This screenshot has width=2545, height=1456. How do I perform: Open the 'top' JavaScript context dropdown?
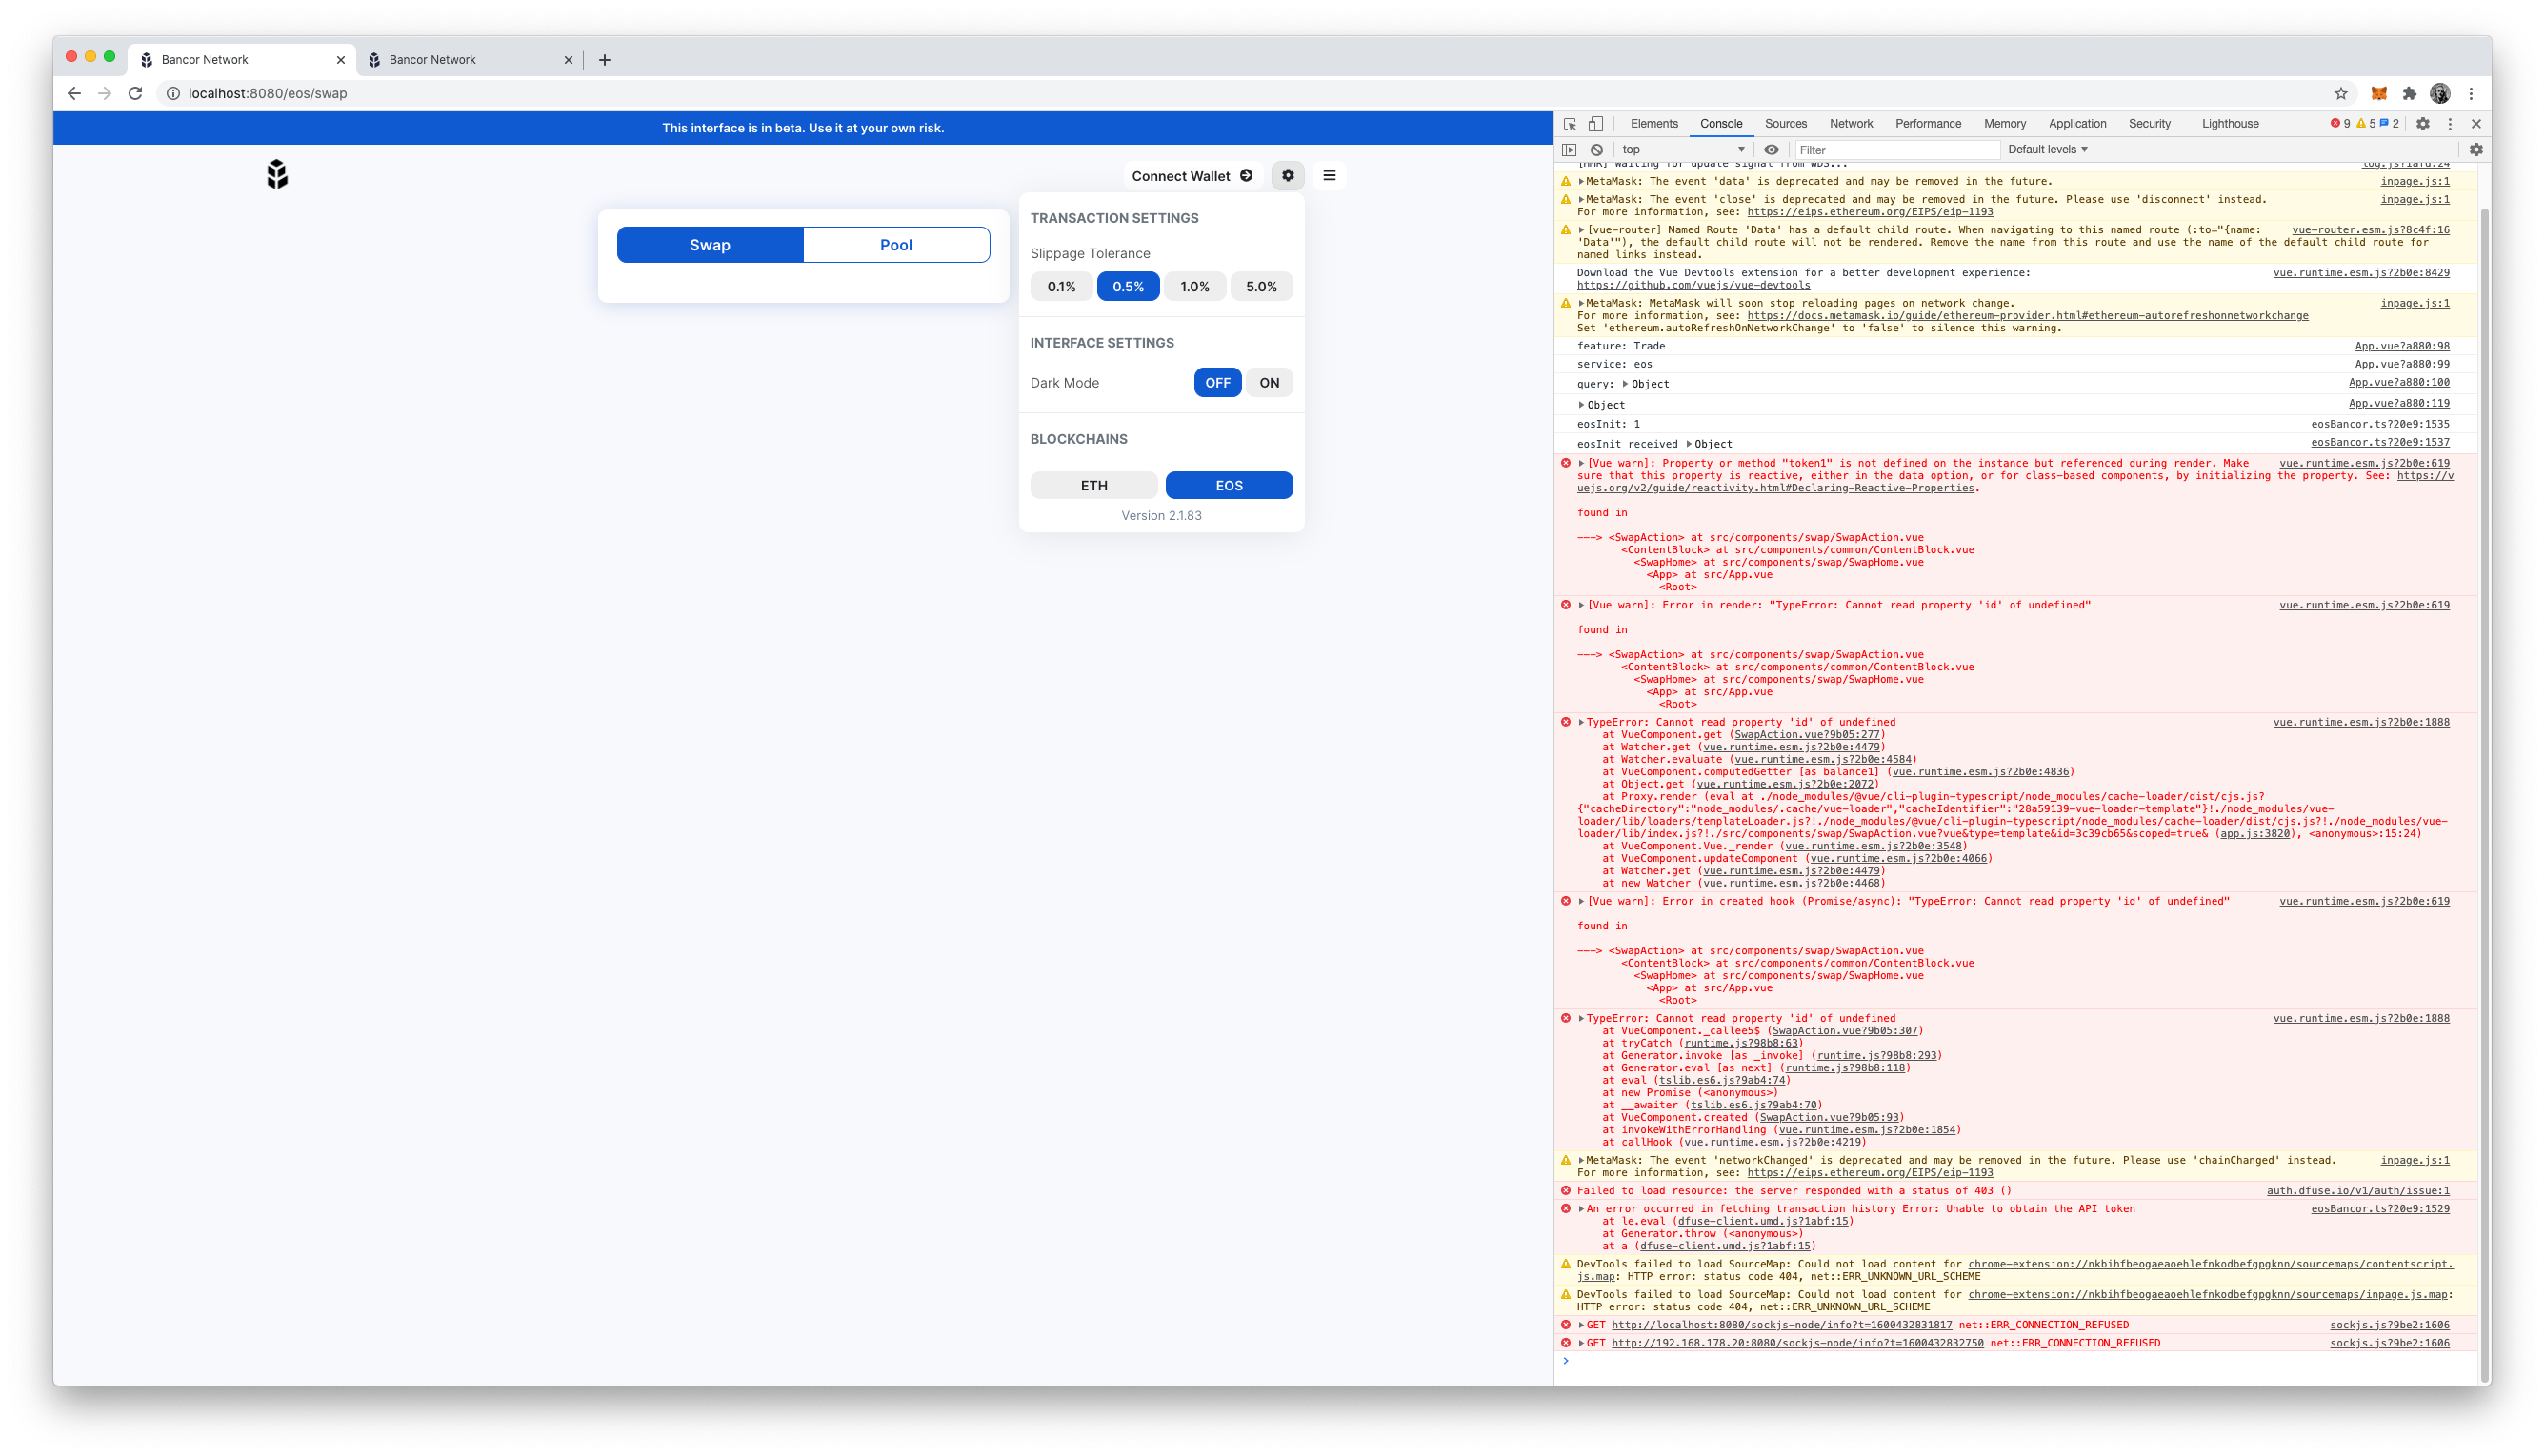click(1683, 150)
